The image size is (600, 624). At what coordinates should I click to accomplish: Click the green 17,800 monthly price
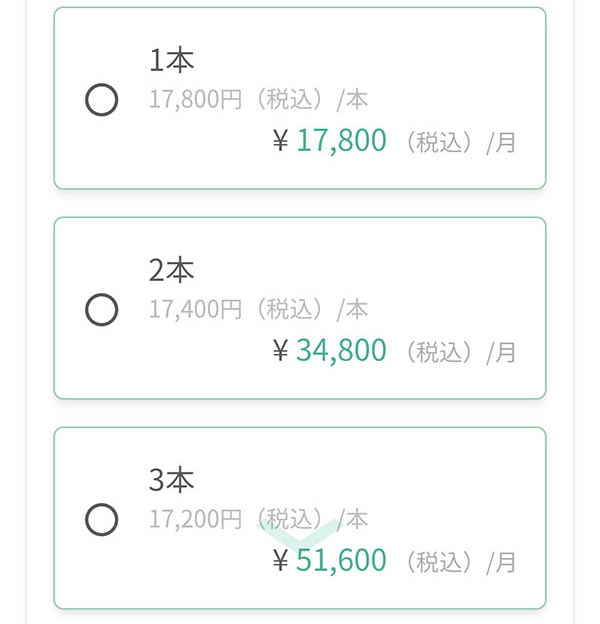tap(341, 141)
